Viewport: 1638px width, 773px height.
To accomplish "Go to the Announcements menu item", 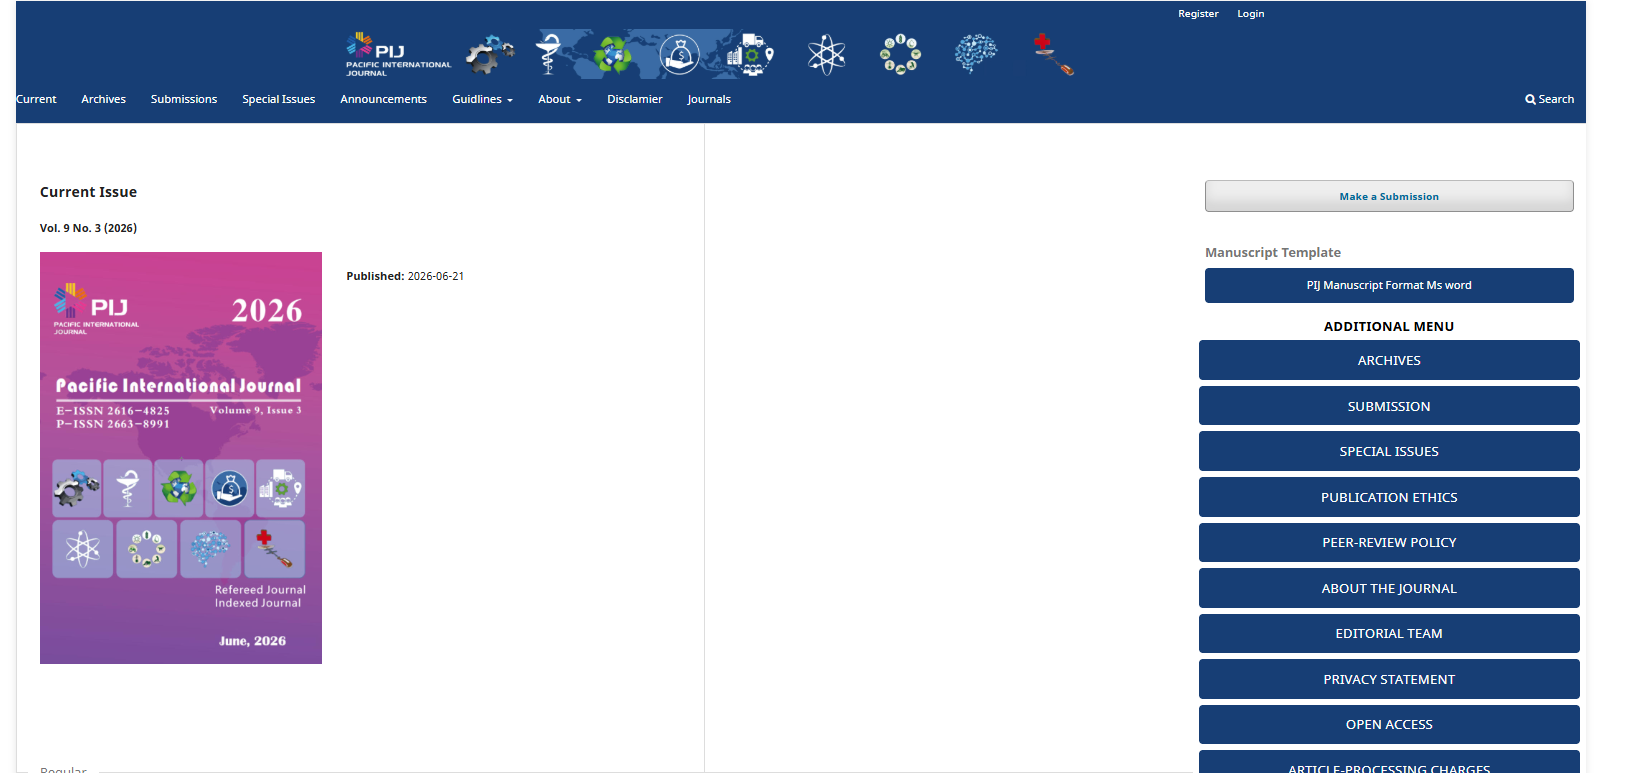I will click(x=383, y=99).
